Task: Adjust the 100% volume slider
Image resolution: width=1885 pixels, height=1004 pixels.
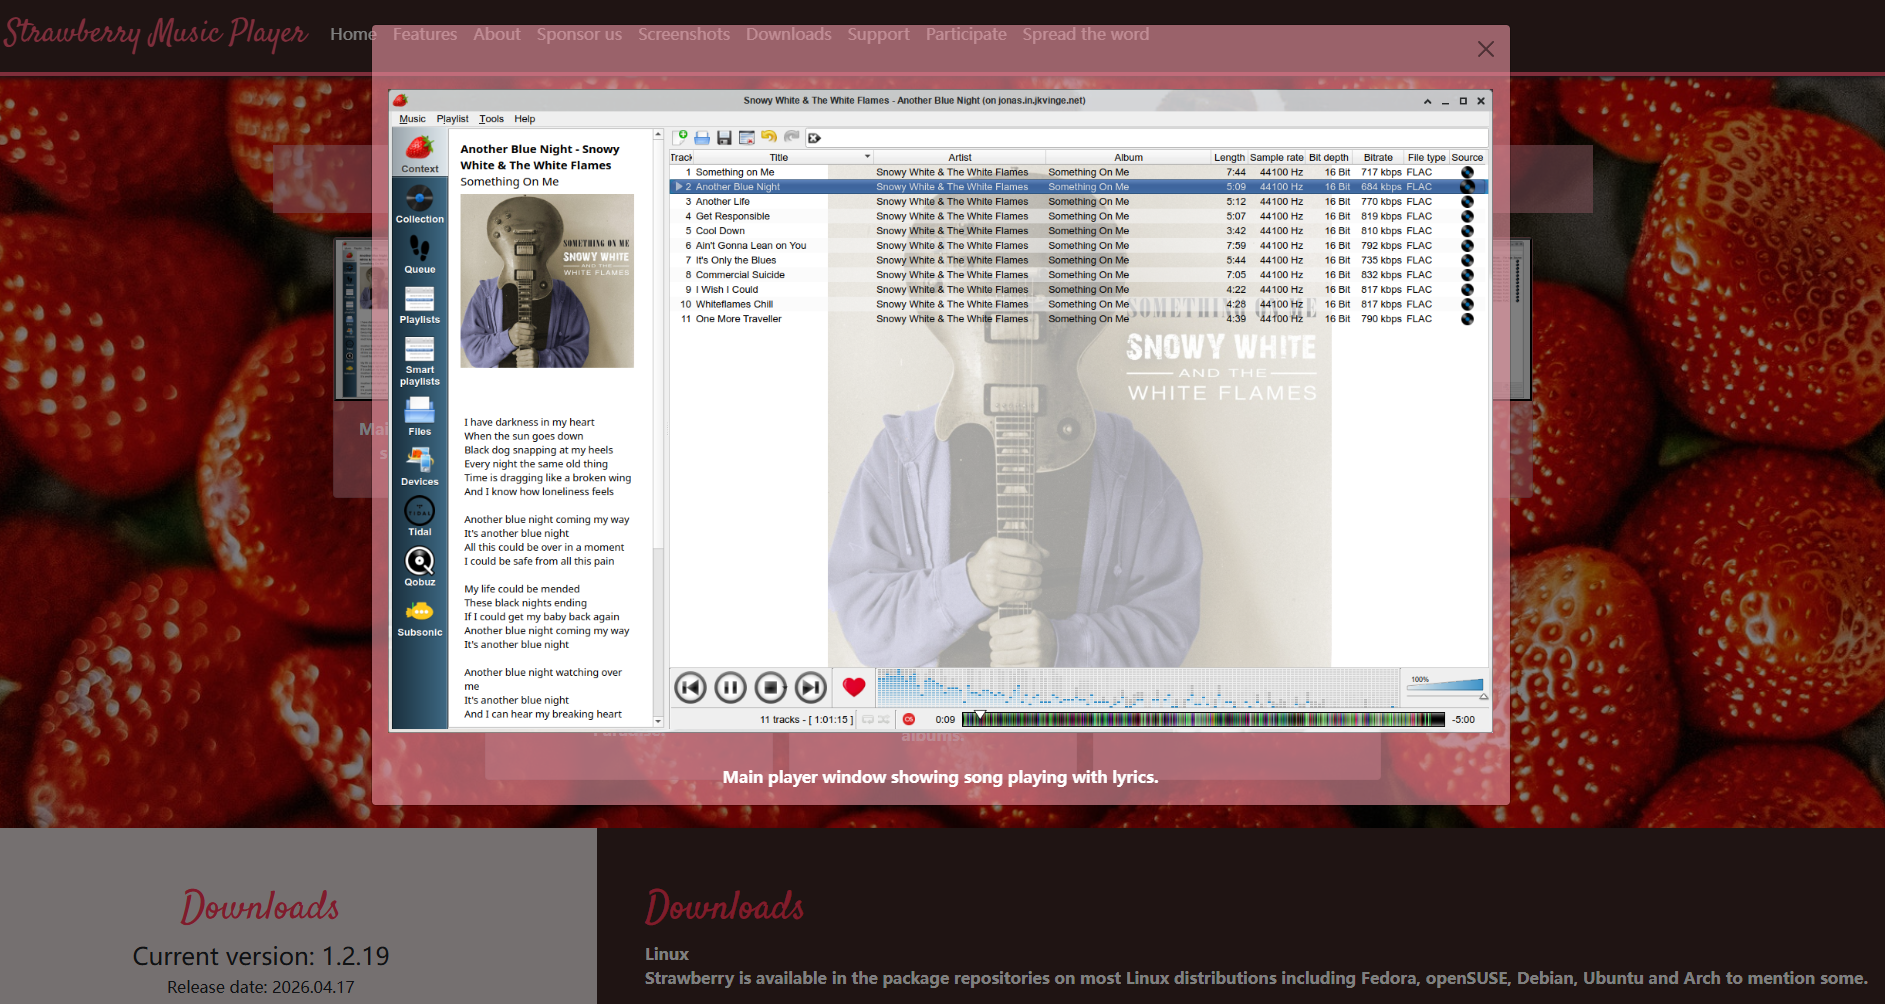Action: (1445, 686)
